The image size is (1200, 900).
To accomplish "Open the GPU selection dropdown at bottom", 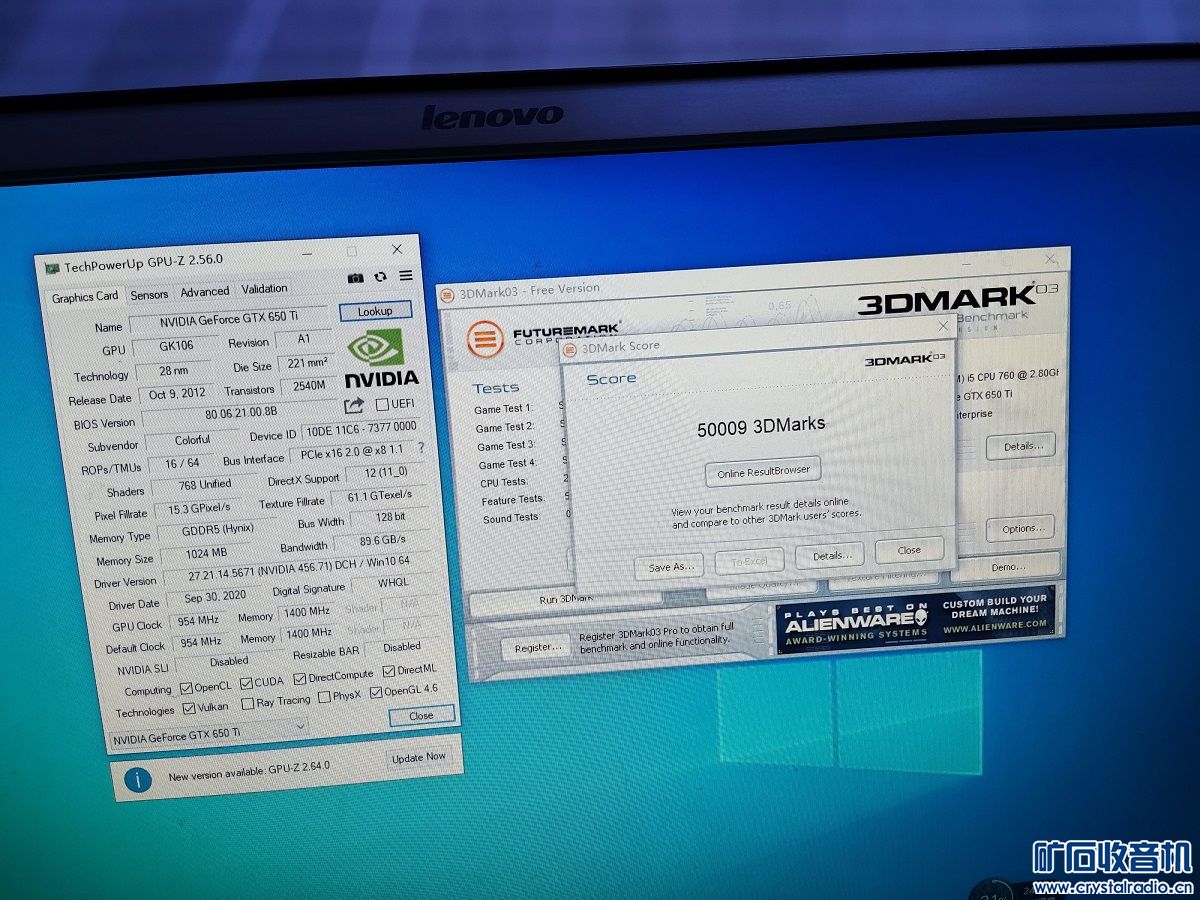I will tap(209, 736).
